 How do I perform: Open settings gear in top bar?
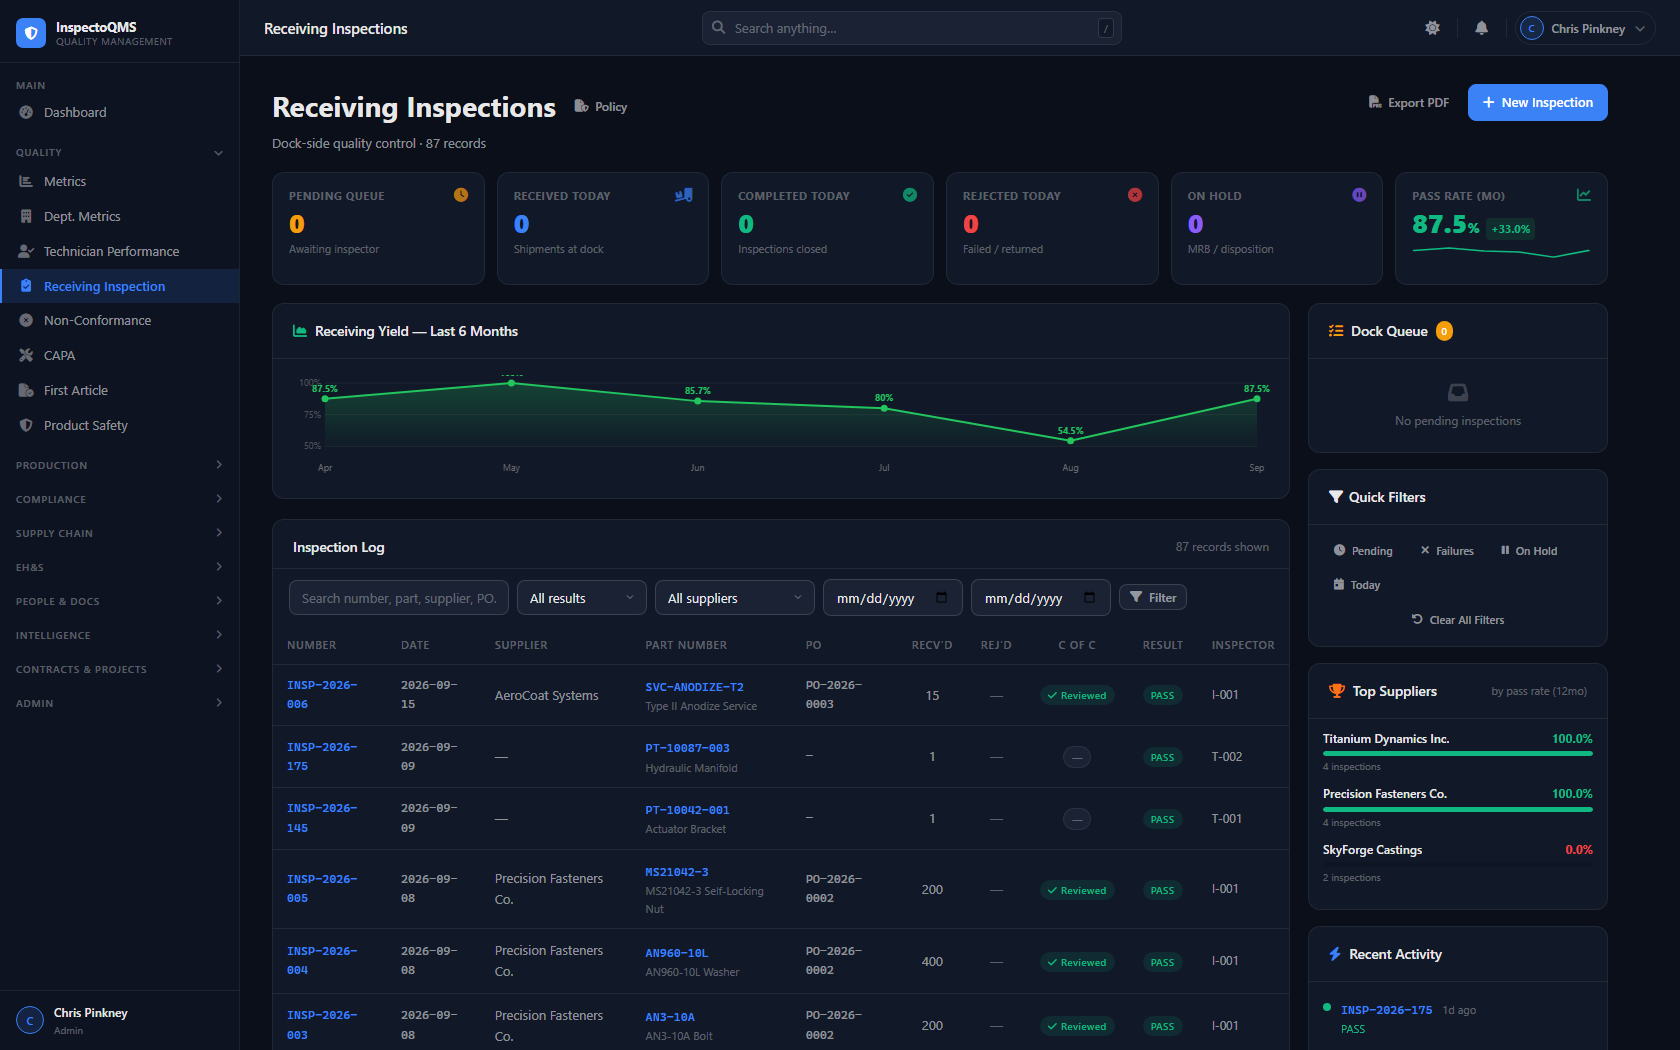1432,28
